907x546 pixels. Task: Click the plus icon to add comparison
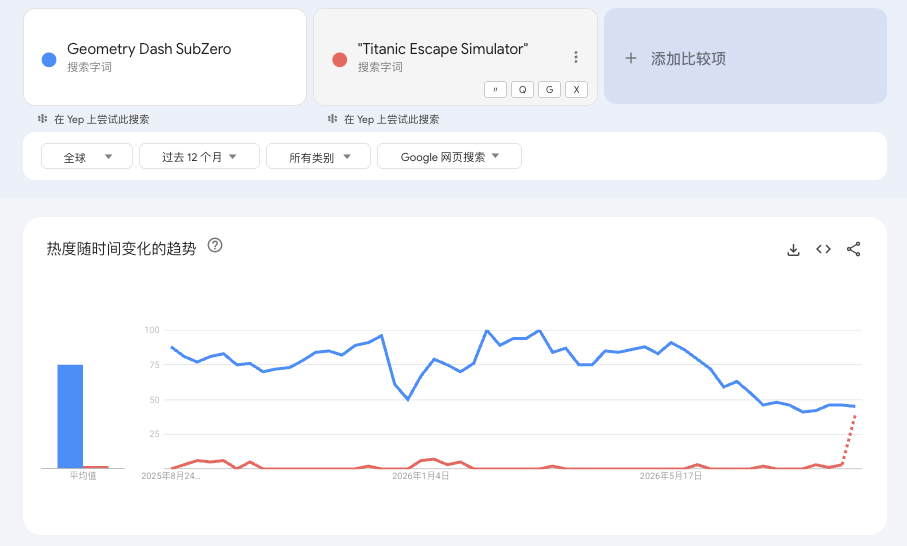coord(631,58)
